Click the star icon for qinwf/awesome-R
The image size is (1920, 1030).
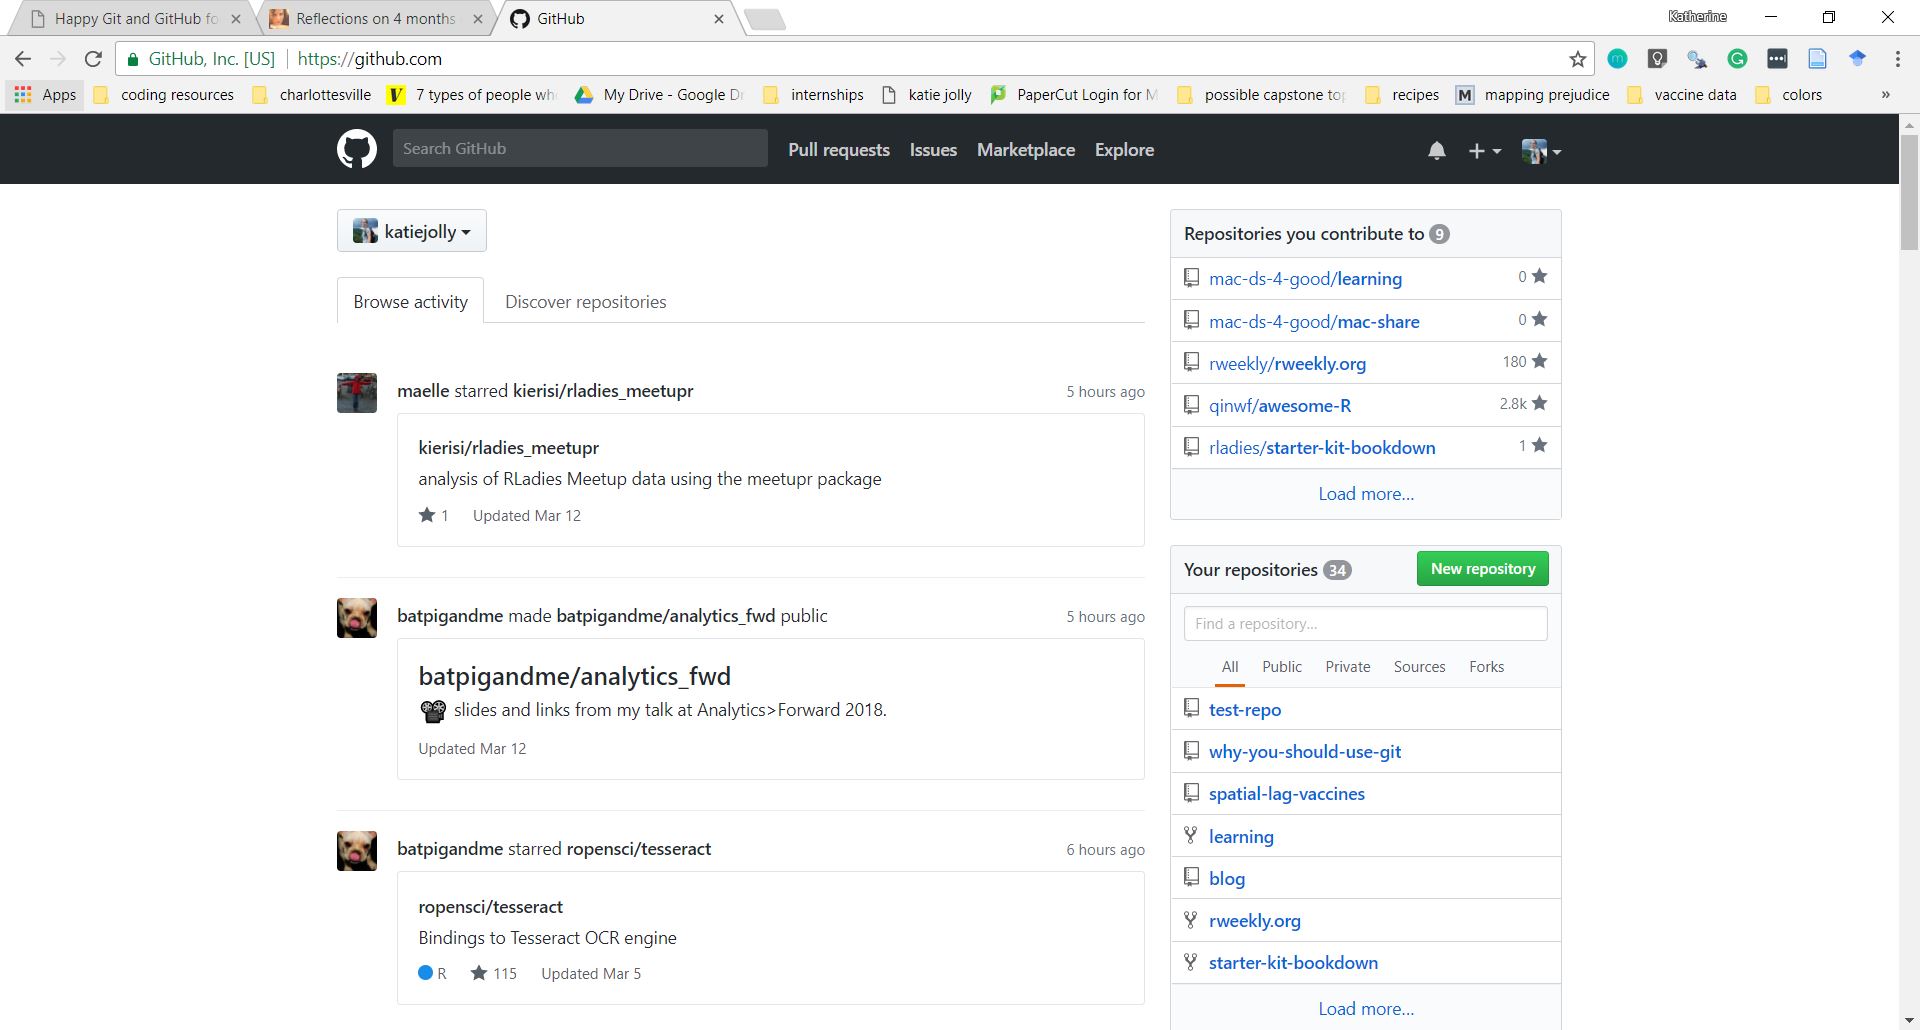pos(1540,403)
